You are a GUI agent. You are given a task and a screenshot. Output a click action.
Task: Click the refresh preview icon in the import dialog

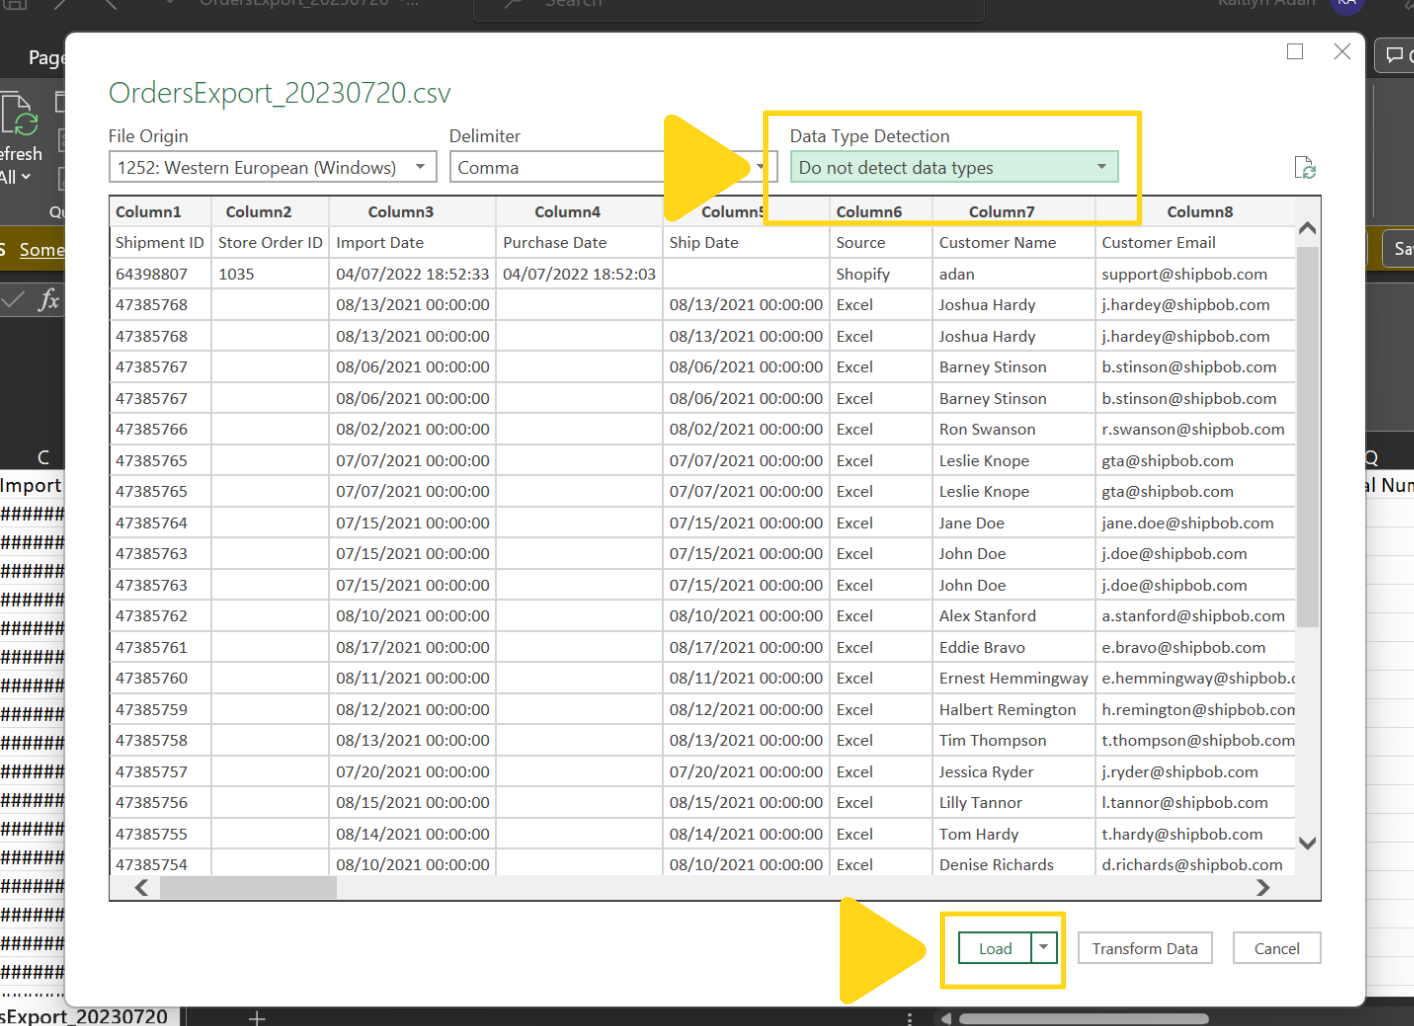(1306, 169)
